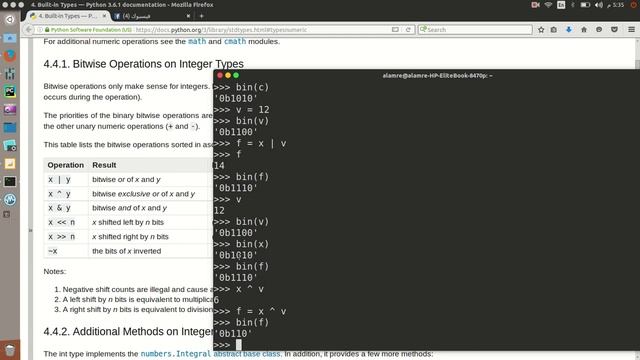640x360 pixels.
Task: Open the screen recorder indicator in top panel
Action: 535,5
